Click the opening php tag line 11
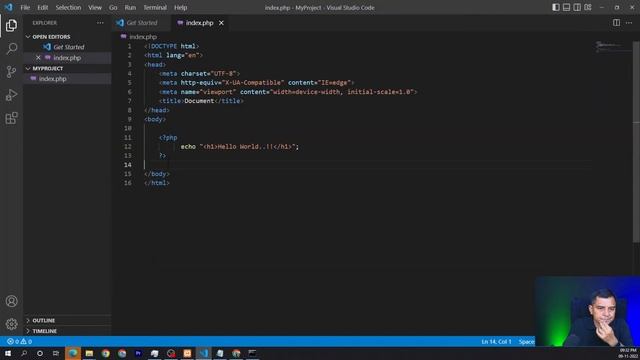Image resolution: width=640 pixels, height=360 pixels. tap(168, 138)
